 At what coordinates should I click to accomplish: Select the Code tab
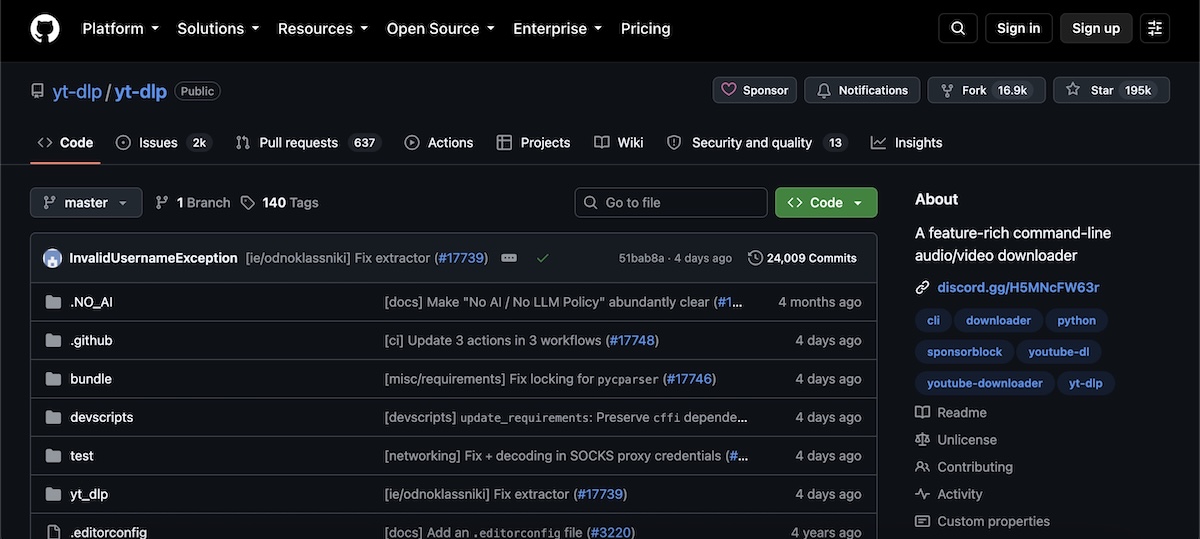click(65, 143)
